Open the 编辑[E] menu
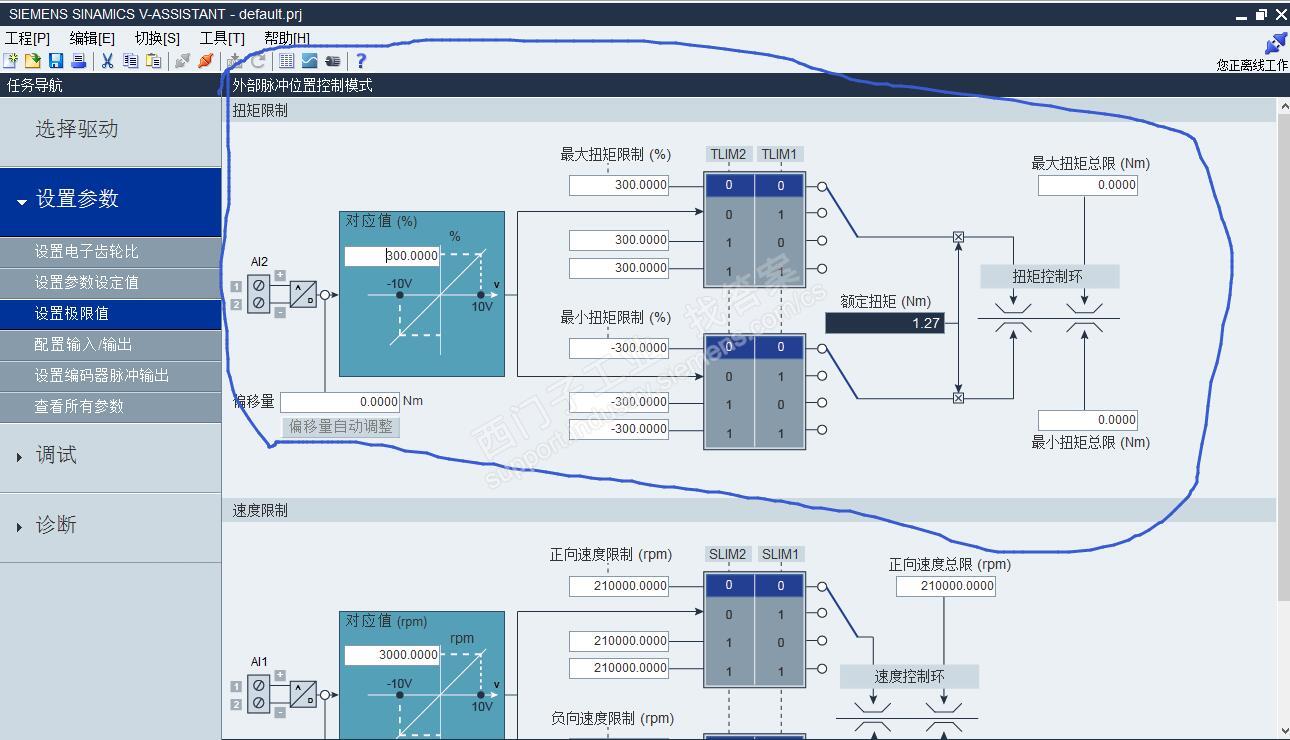Screen dimensions: 1290x740 tap(92, 38)
